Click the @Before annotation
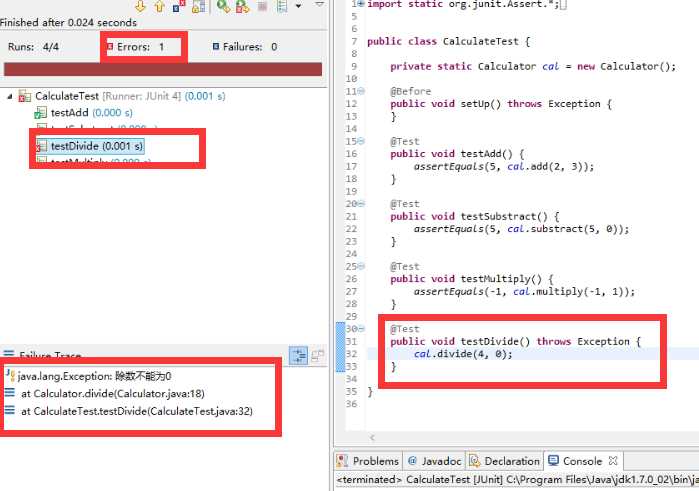This screenshot has width=699, height=491. point(411,91)
